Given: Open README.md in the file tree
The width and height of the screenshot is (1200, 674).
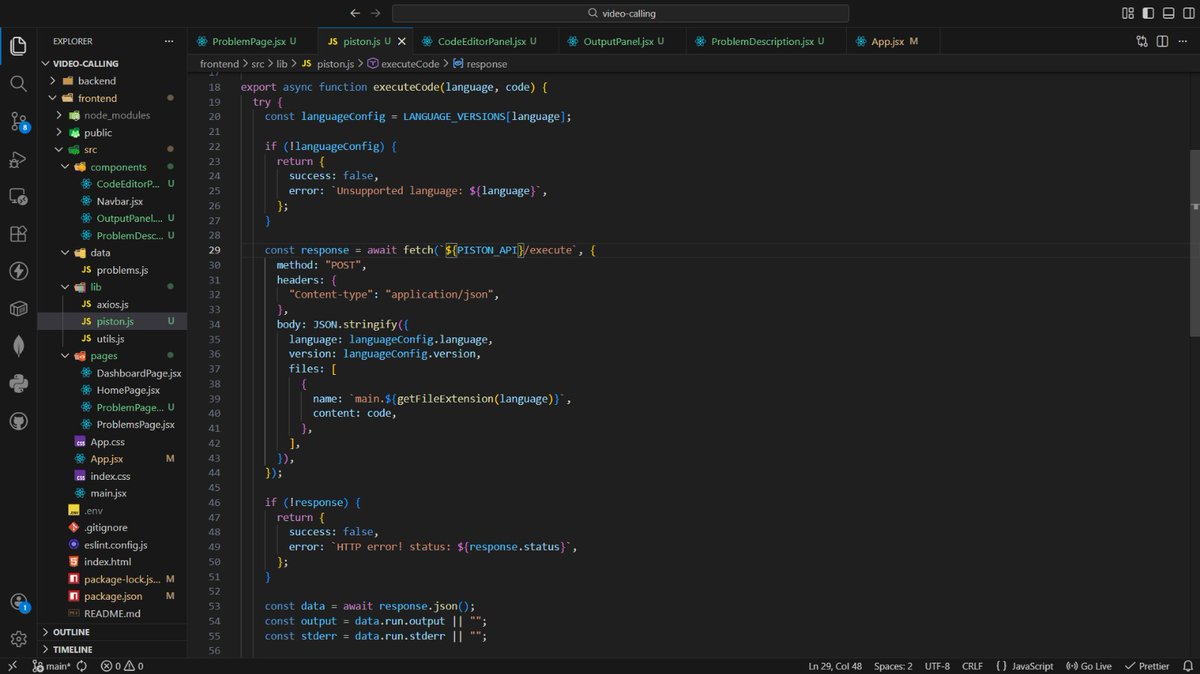Looking at the screenshot, I should point(112,614).
